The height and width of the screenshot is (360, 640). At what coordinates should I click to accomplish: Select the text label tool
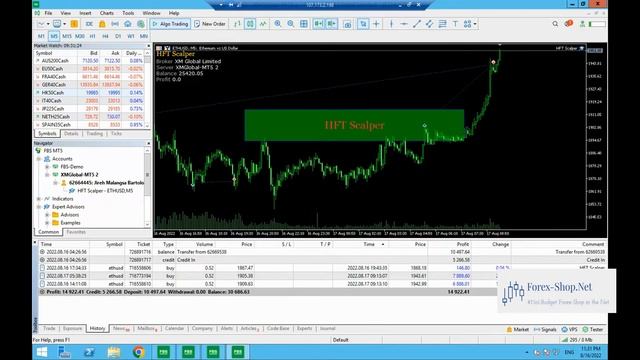[x=455, y=24]
